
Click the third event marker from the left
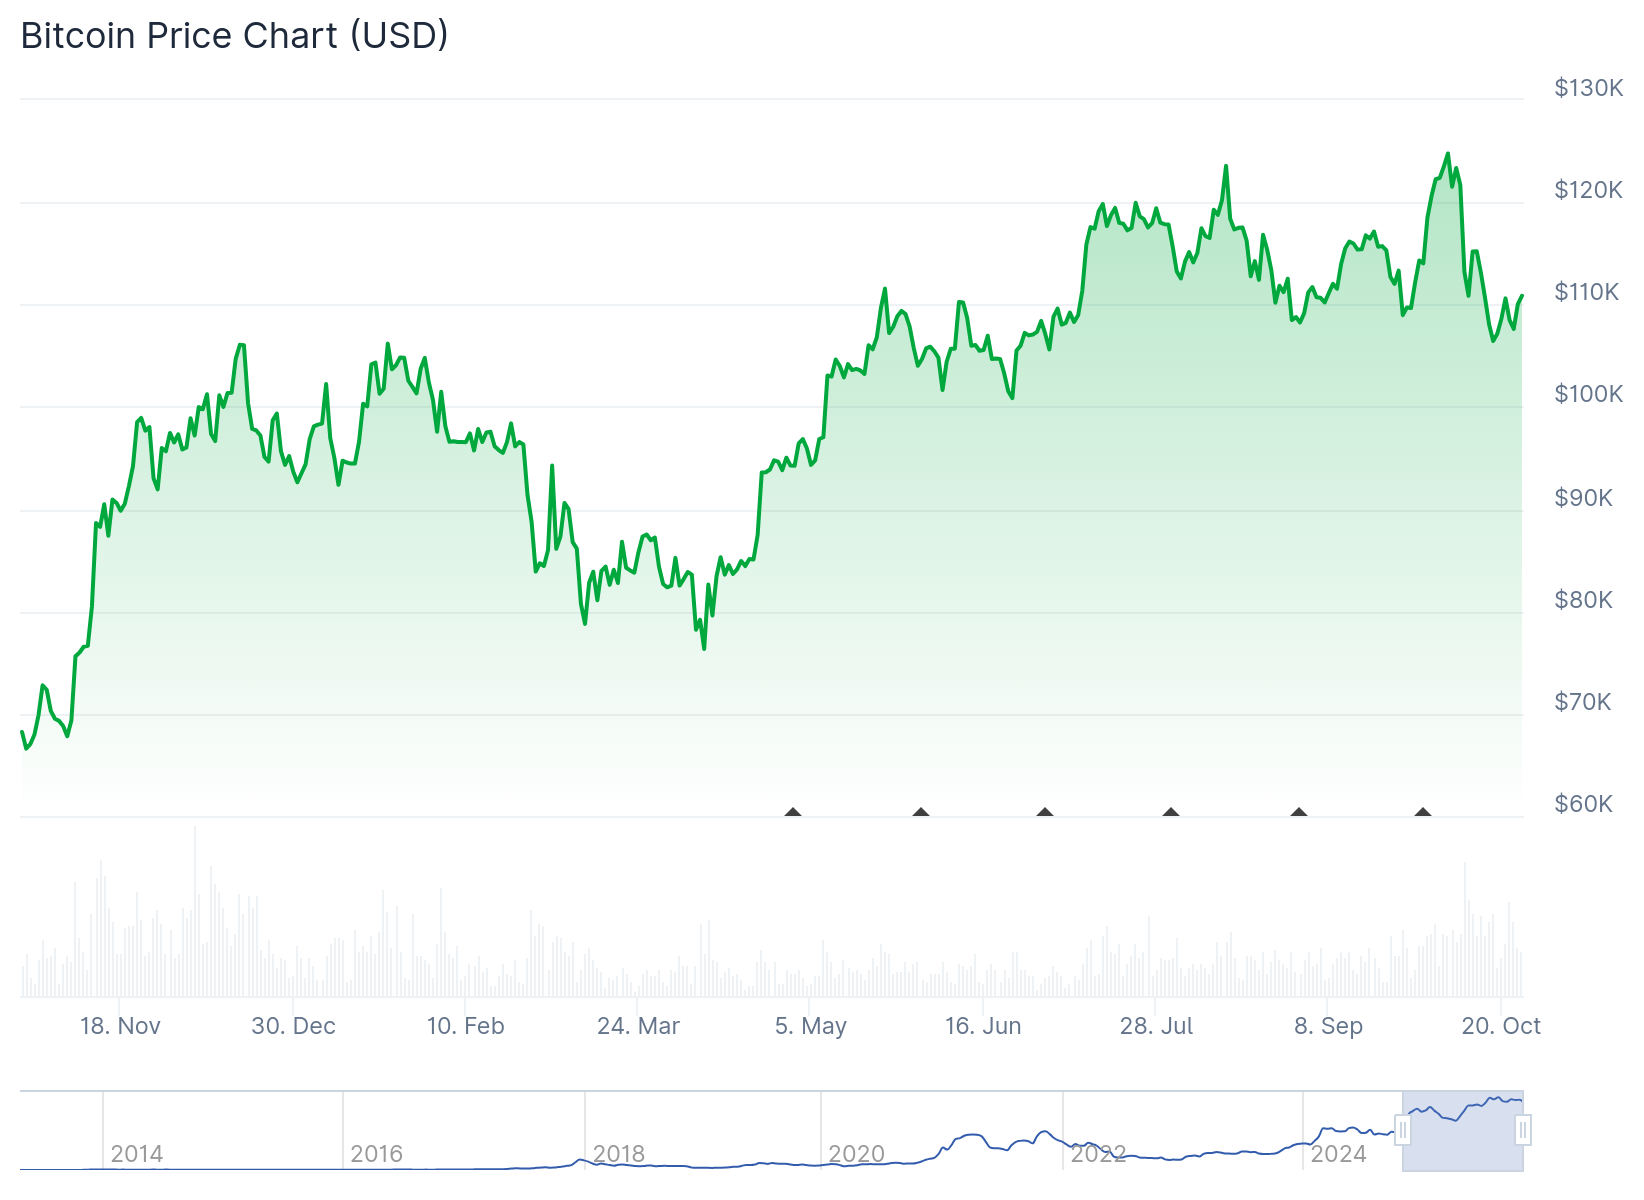pos(1045,812)
